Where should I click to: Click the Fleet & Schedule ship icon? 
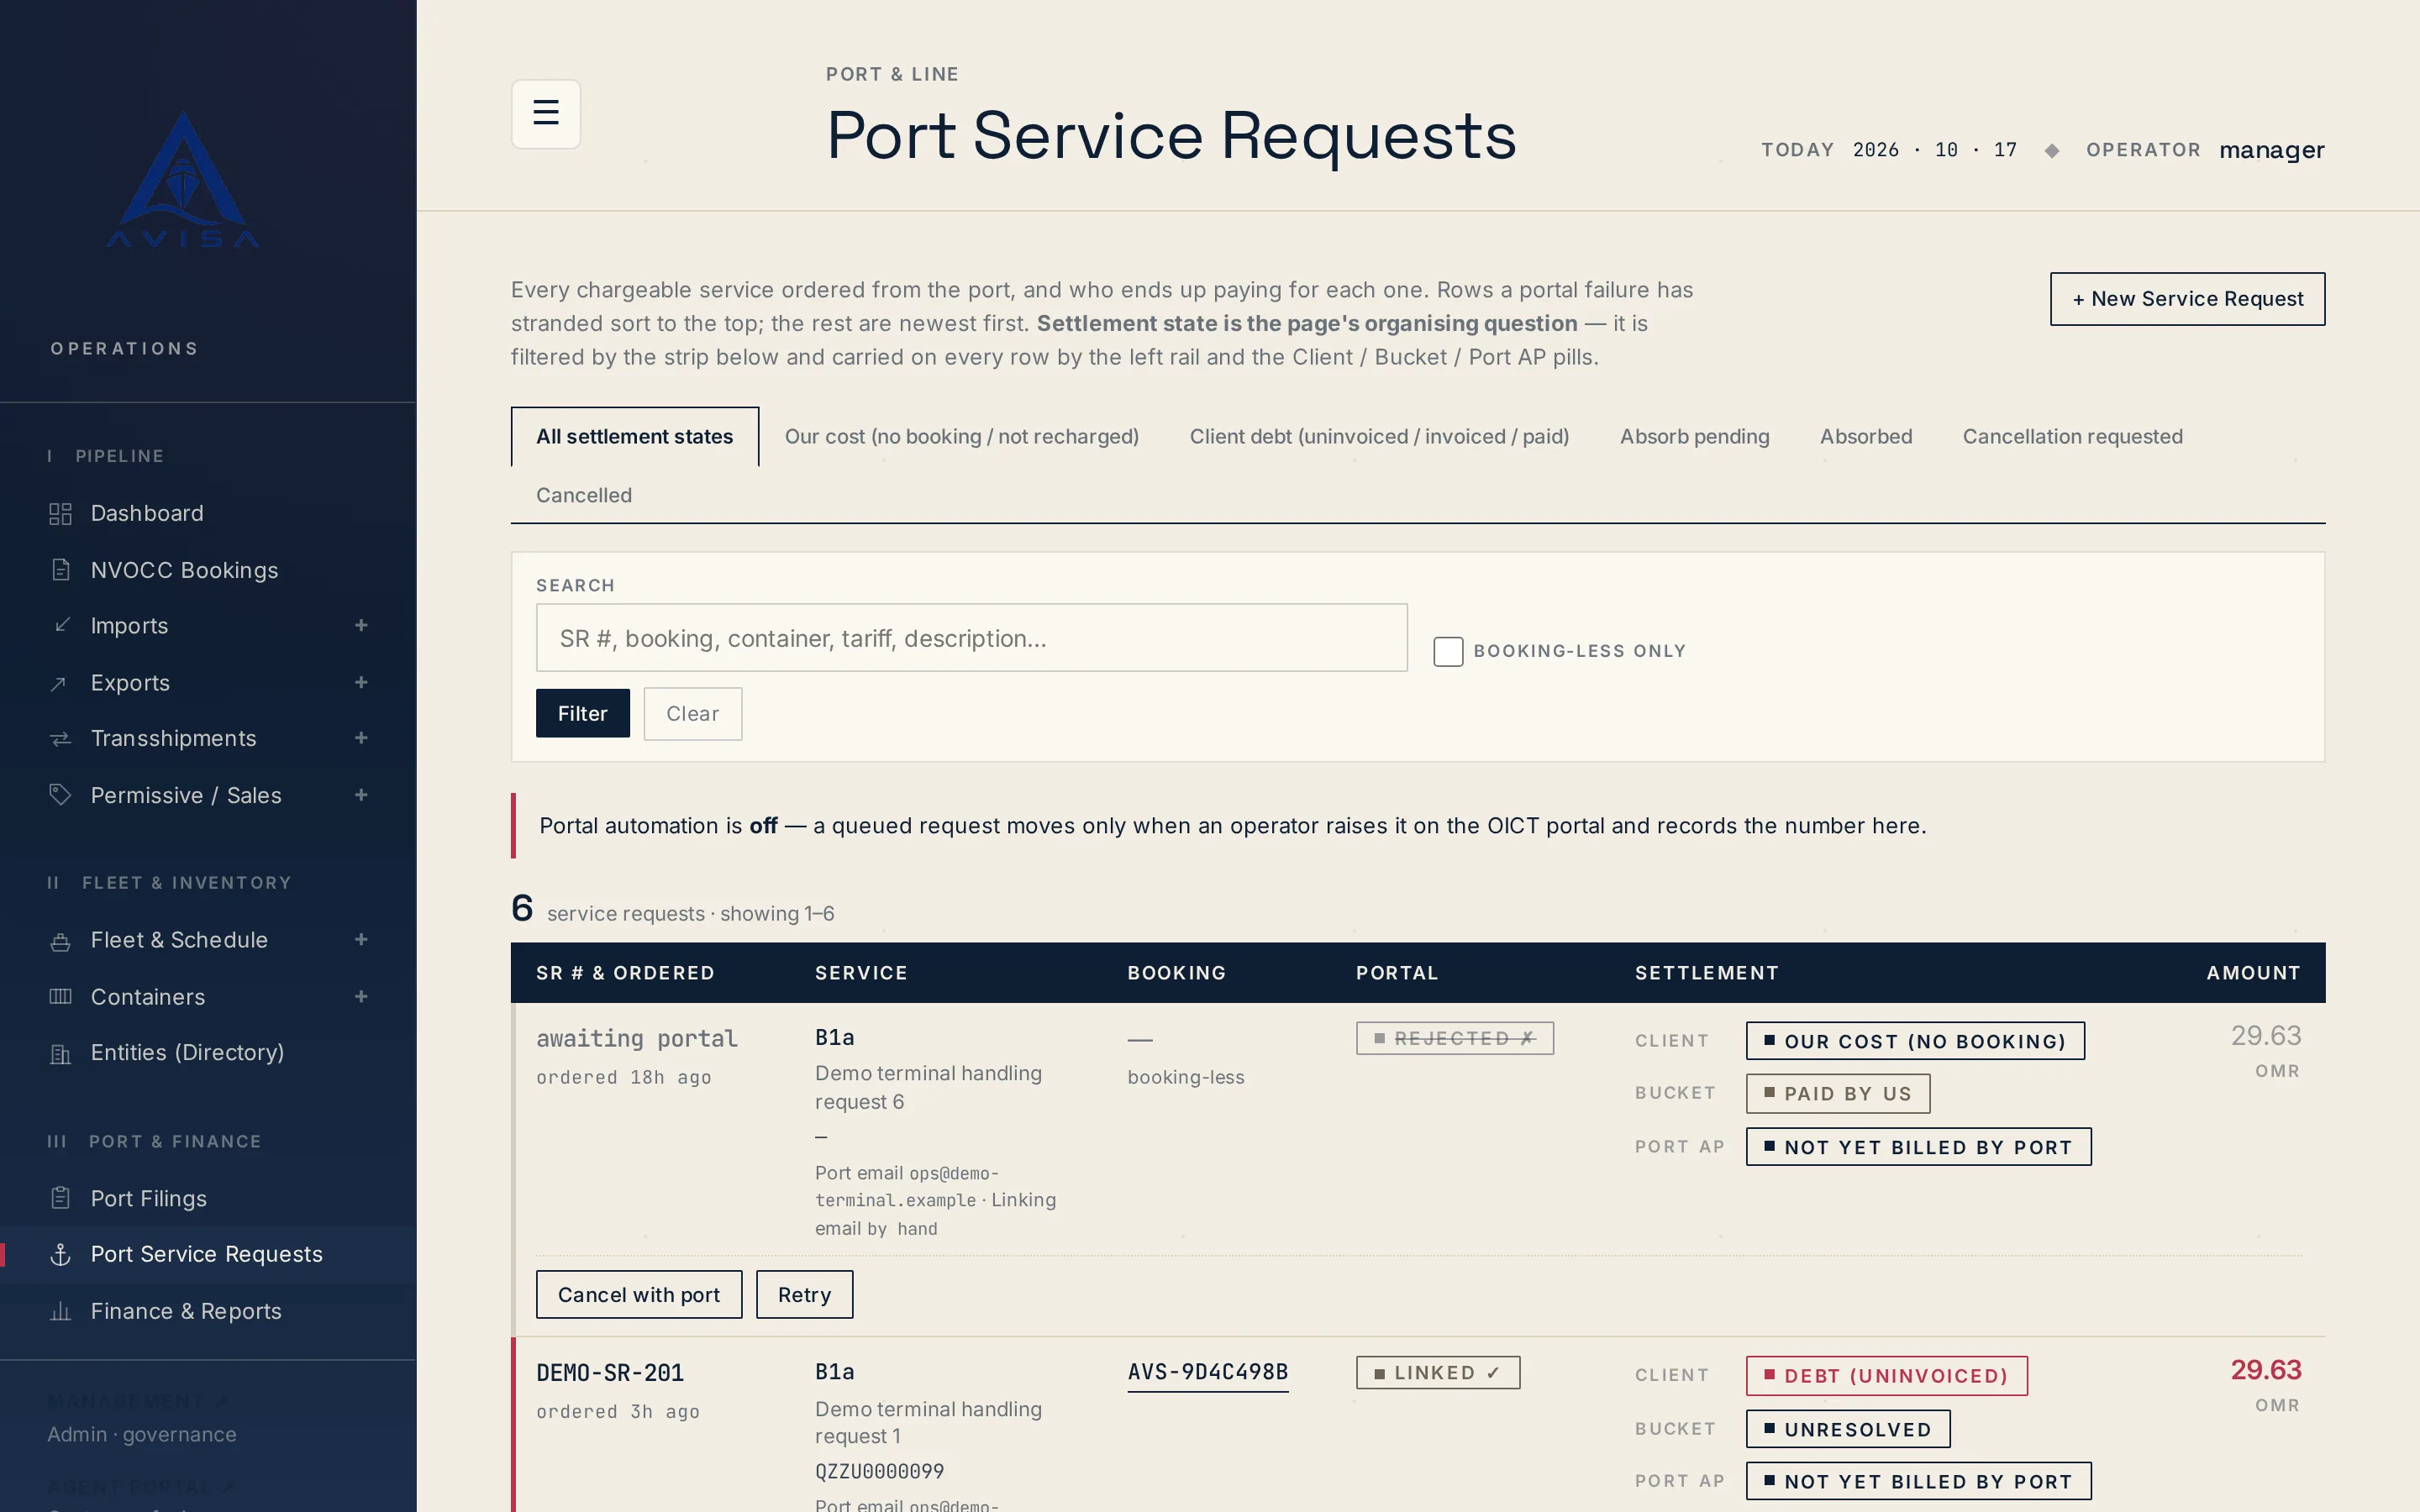point(60,940)
